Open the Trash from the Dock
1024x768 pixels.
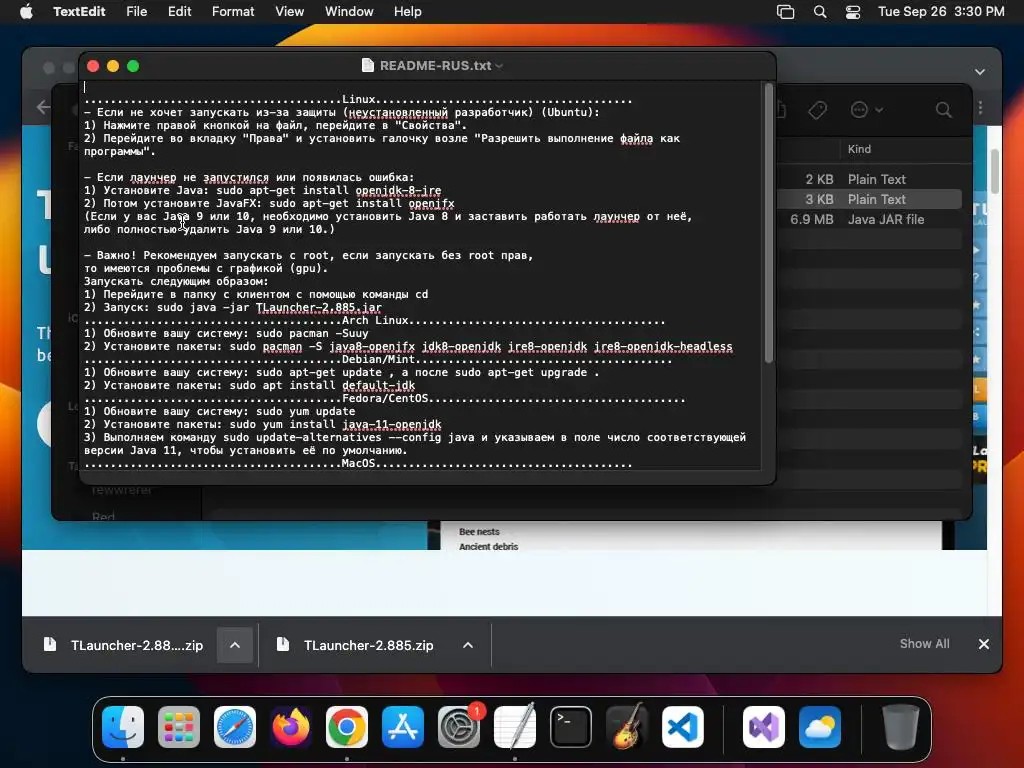coord(900,727)
